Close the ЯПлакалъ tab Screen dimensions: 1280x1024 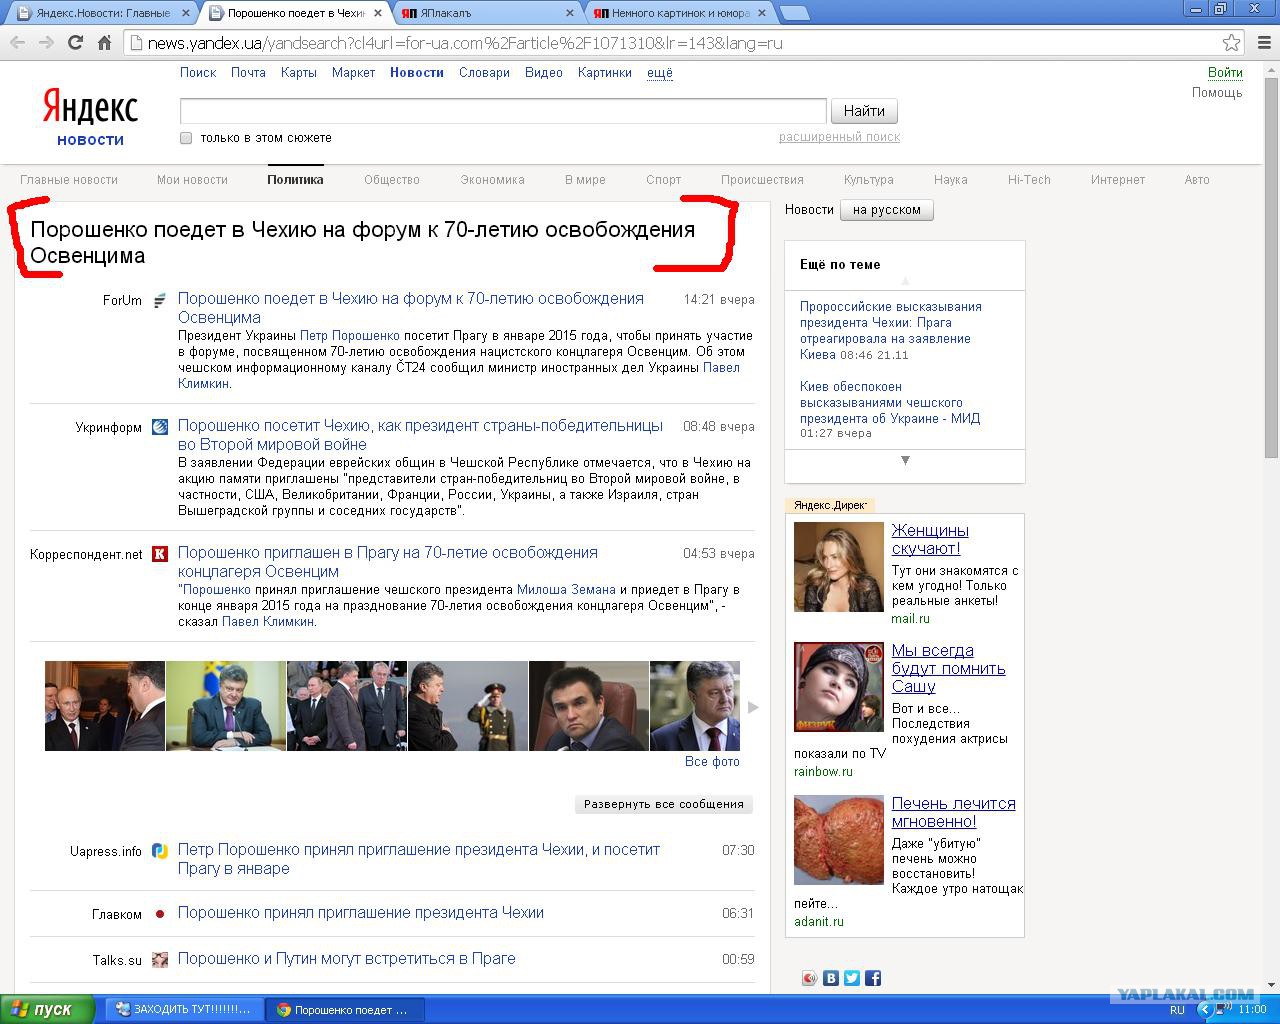click(571, 13)
